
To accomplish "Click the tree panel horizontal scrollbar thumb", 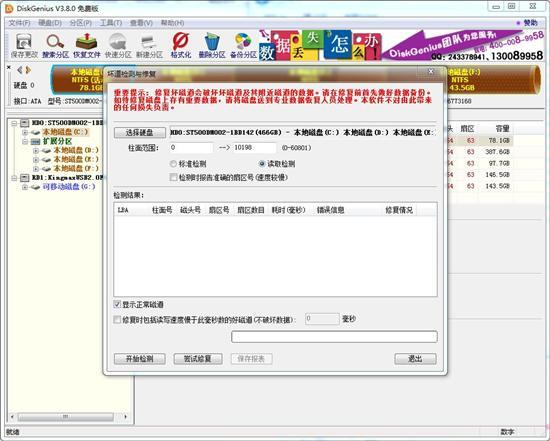I will [x=66, y=417].
